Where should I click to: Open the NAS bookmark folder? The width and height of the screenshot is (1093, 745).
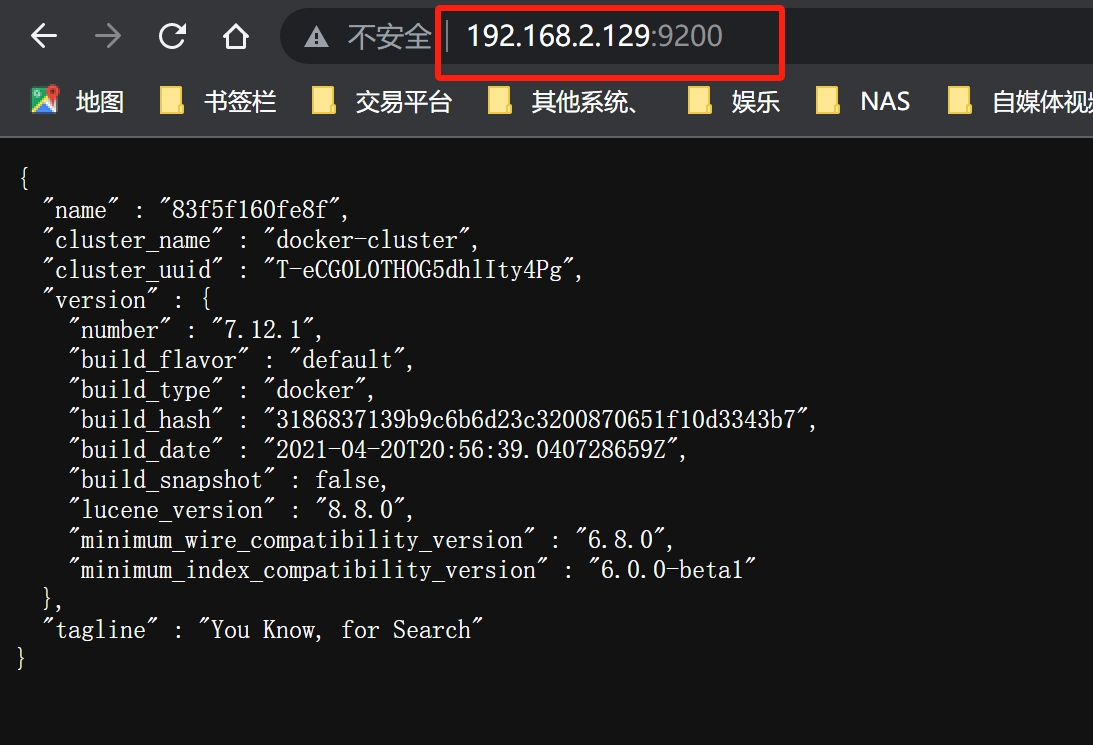863,102
